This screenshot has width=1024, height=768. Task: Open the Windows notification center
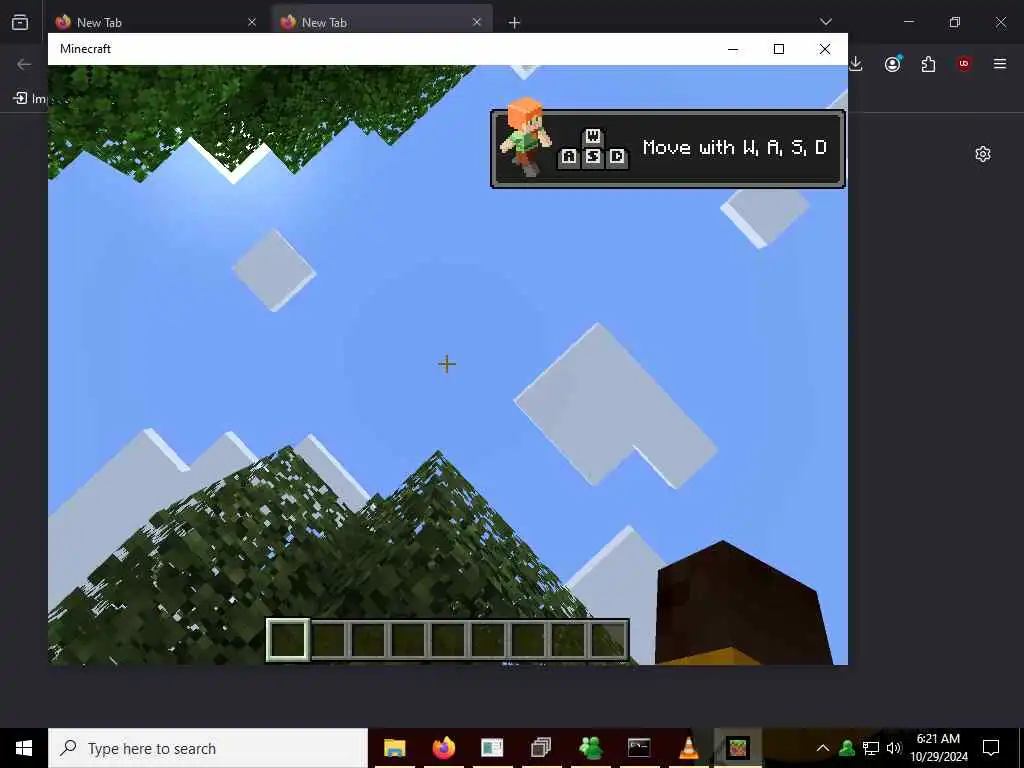coord(991,748)
